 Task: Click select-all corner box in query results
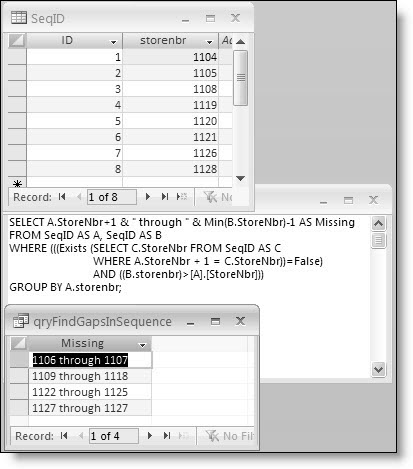pos(19,343)
